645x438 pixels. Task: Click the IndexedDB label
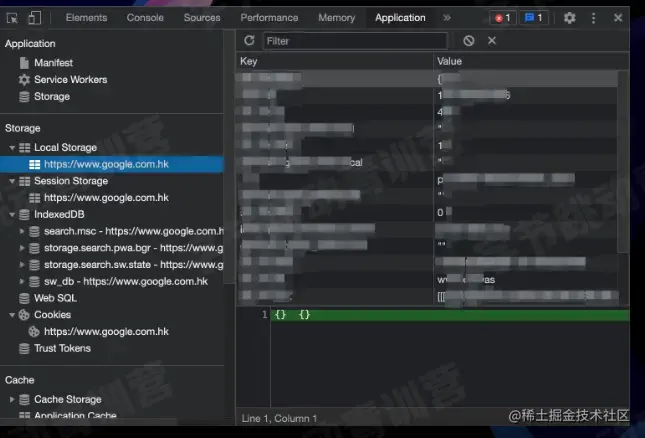[x=59, y=214]
